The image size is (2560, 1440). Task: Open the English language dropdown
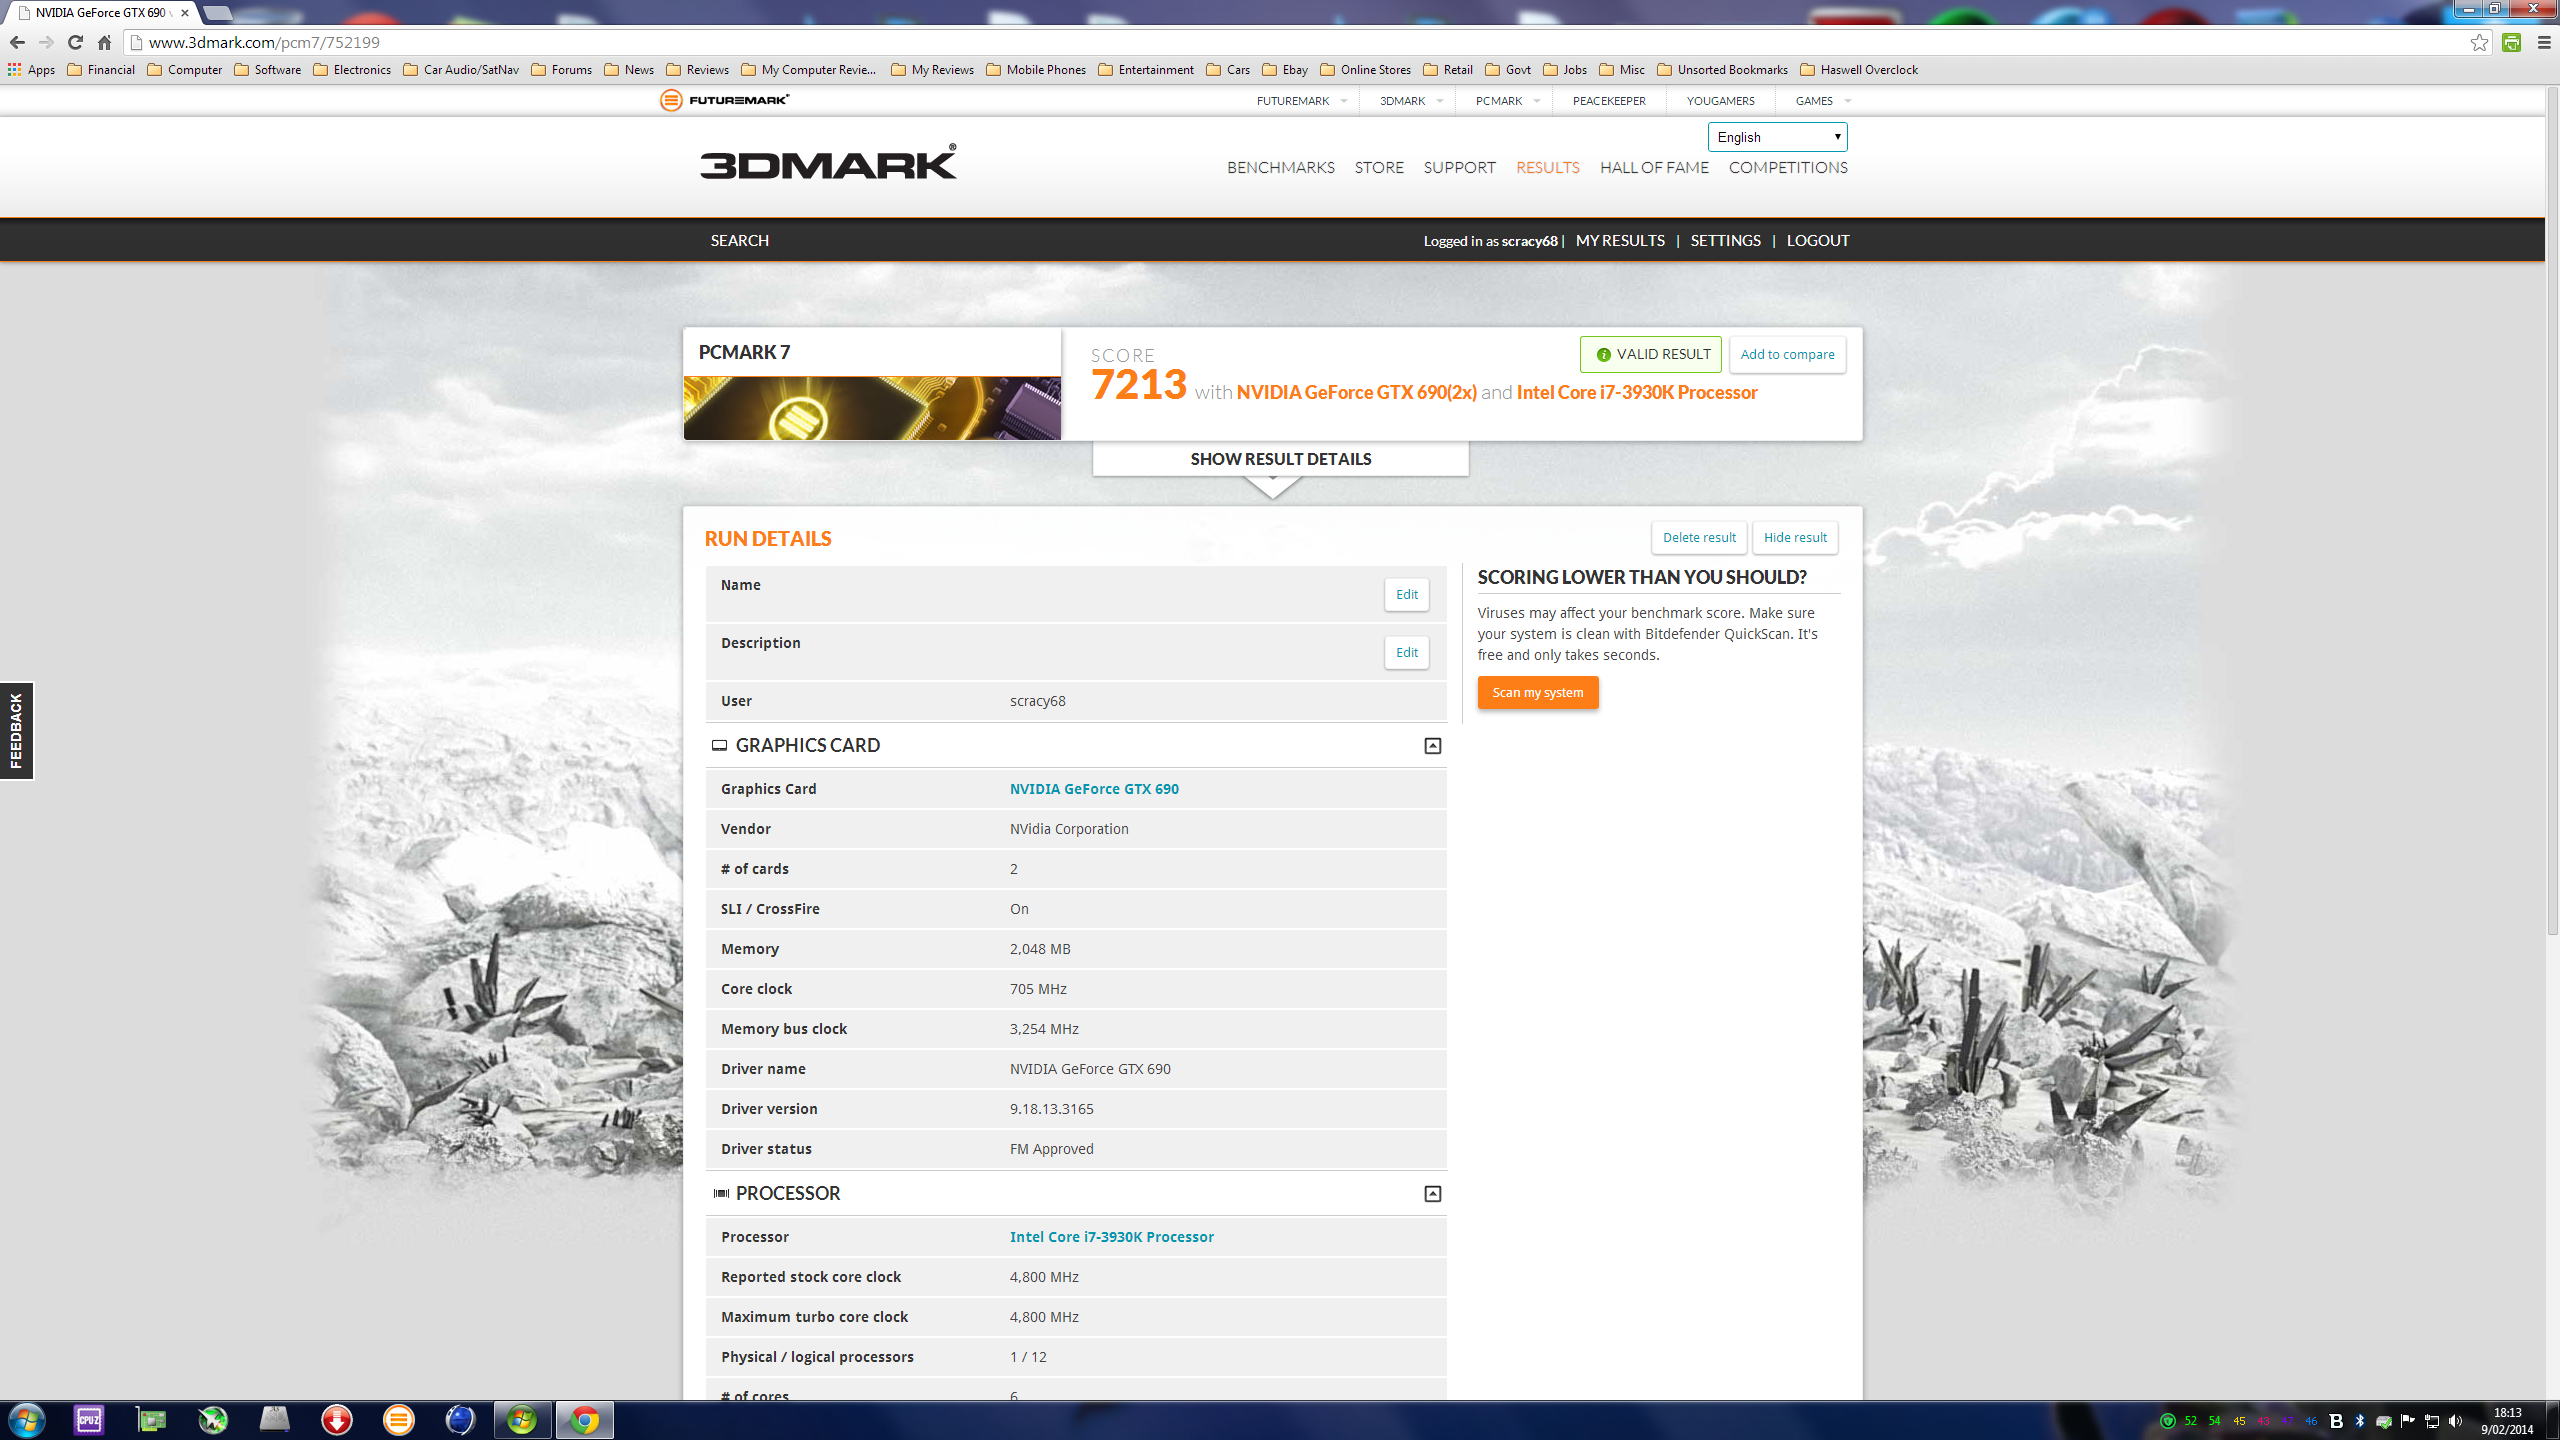coord(1777,137)
